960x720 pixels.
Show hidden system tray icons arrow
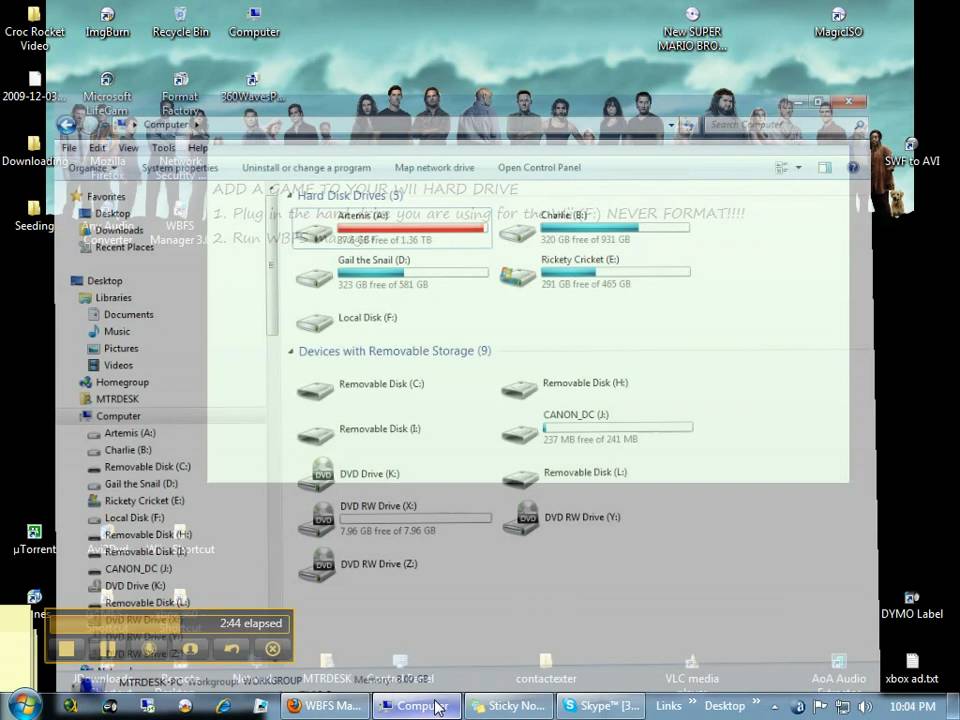point(774,707)
